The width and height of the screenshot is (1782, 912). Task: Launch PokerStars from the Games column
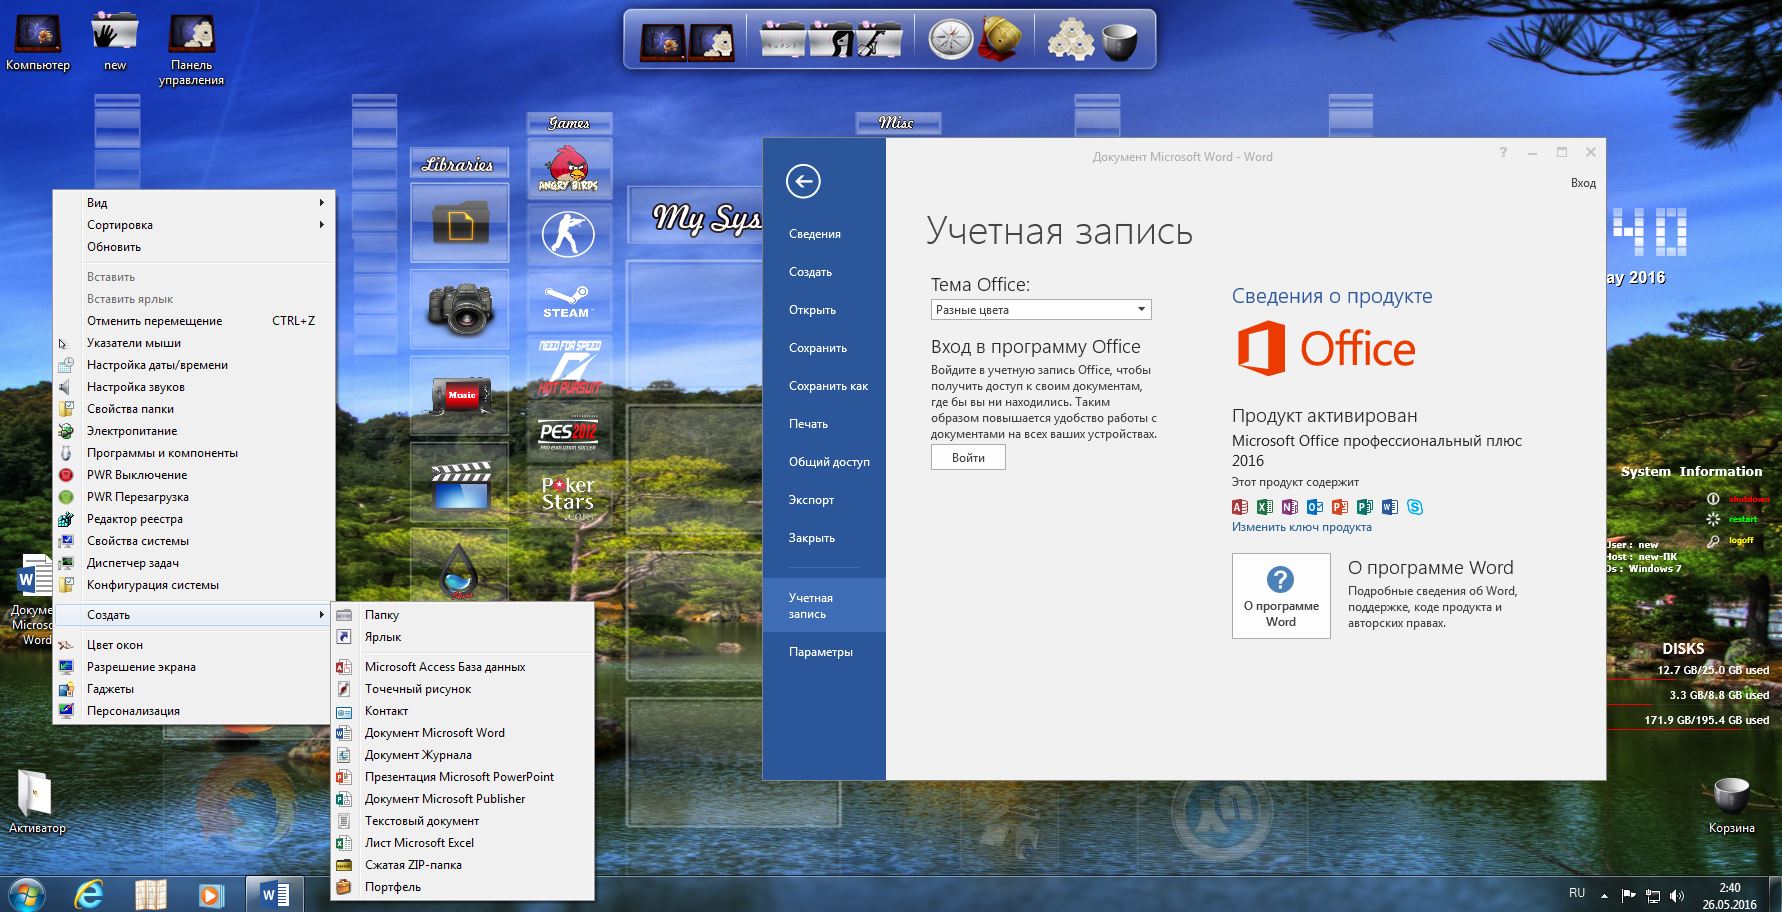pyautogui.click(x=568, y=498)
